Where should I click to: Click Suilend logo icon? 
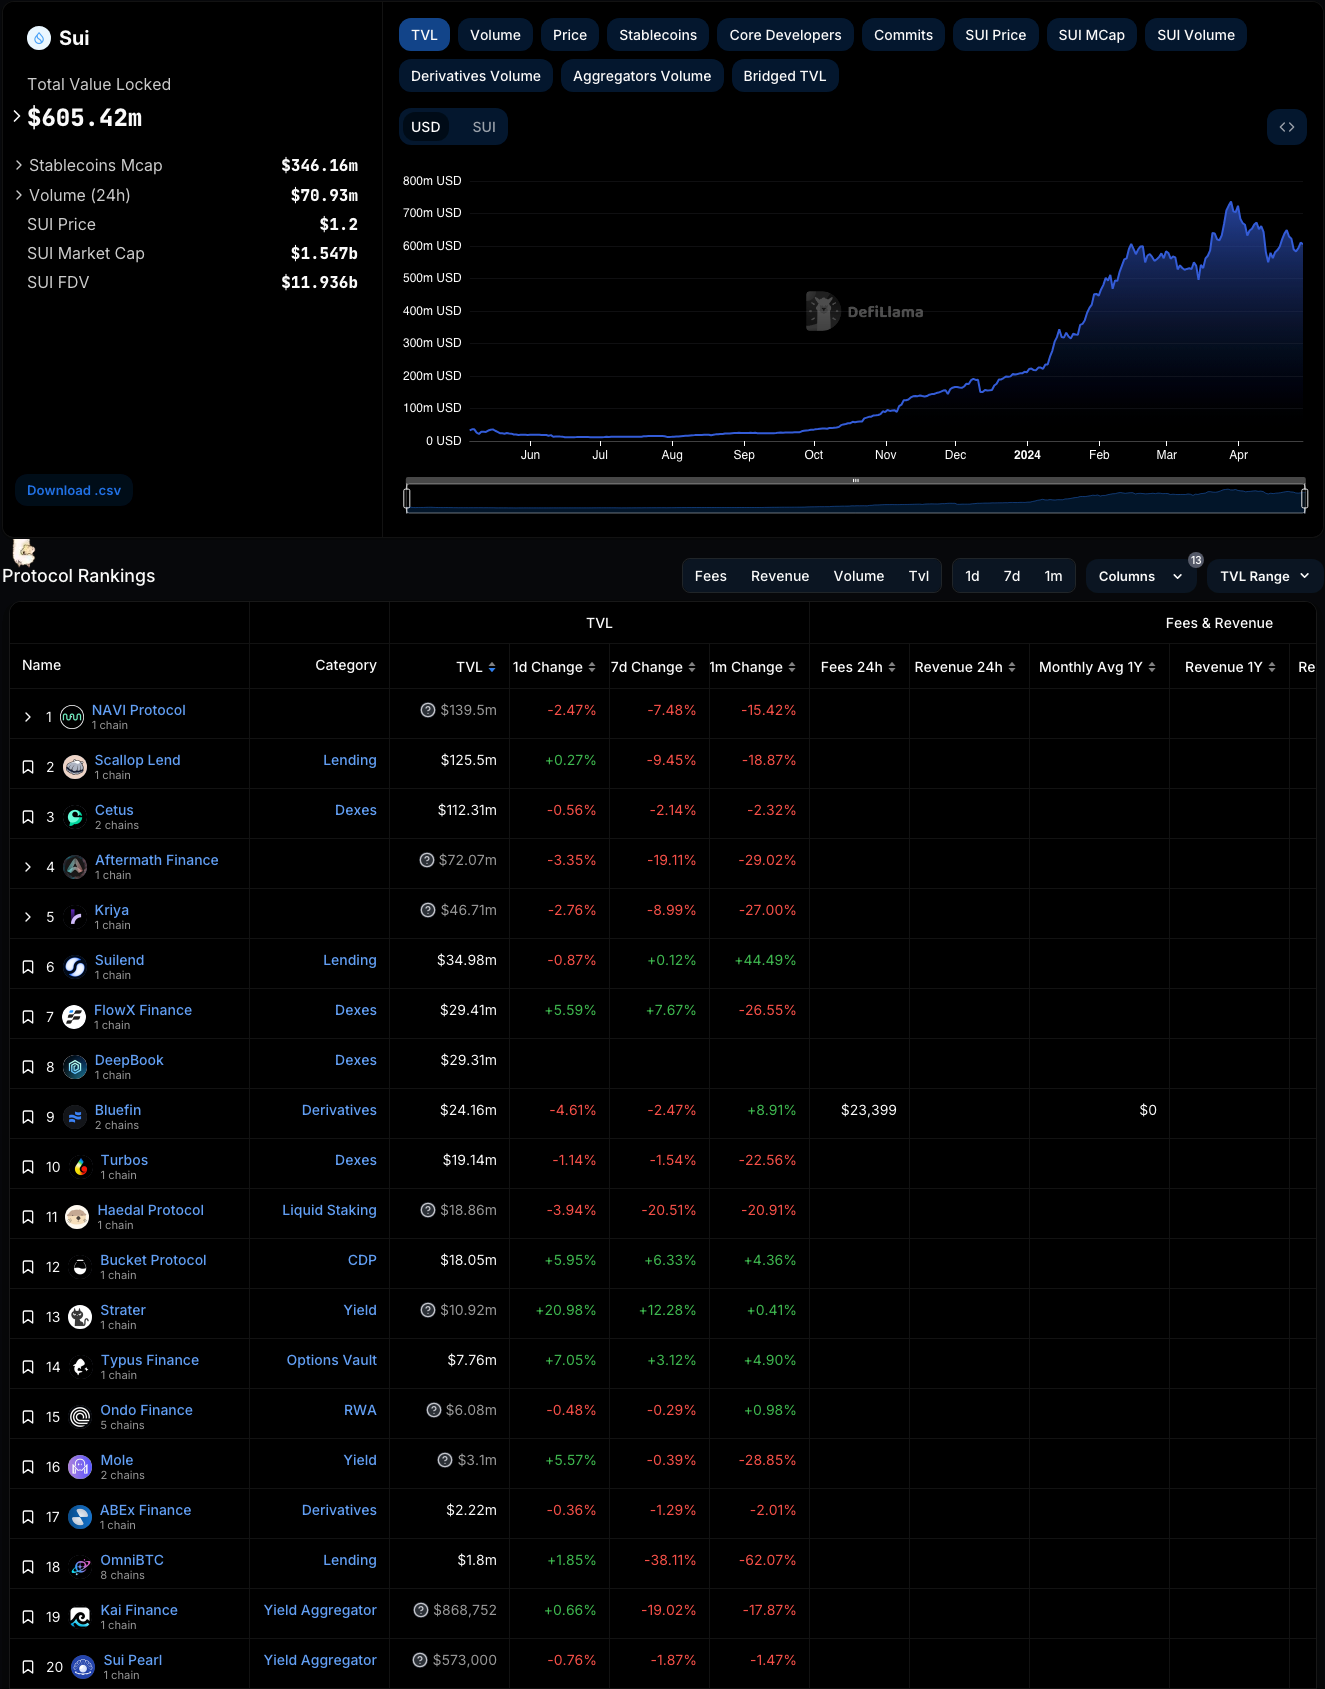coord(75,967)
